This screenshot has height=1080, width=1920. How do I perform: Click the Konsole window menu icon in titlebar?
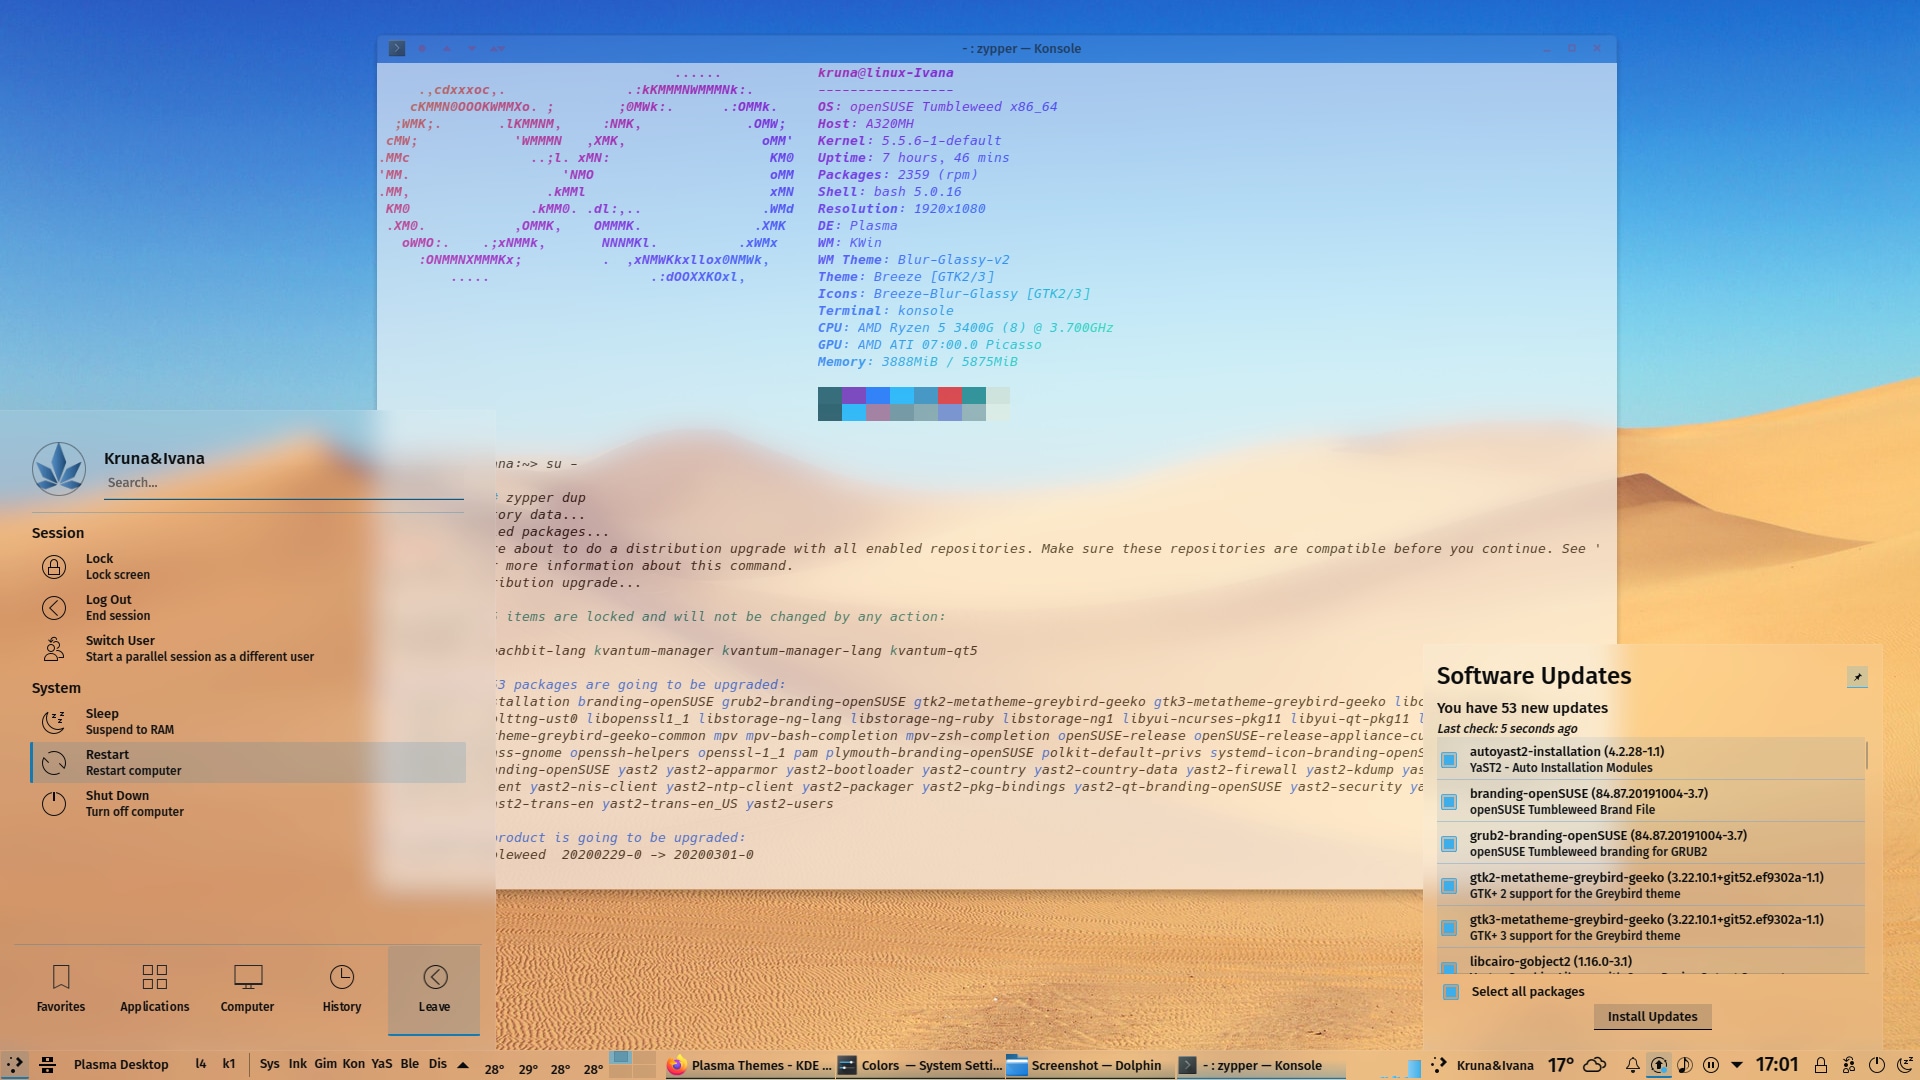point(397,48)
